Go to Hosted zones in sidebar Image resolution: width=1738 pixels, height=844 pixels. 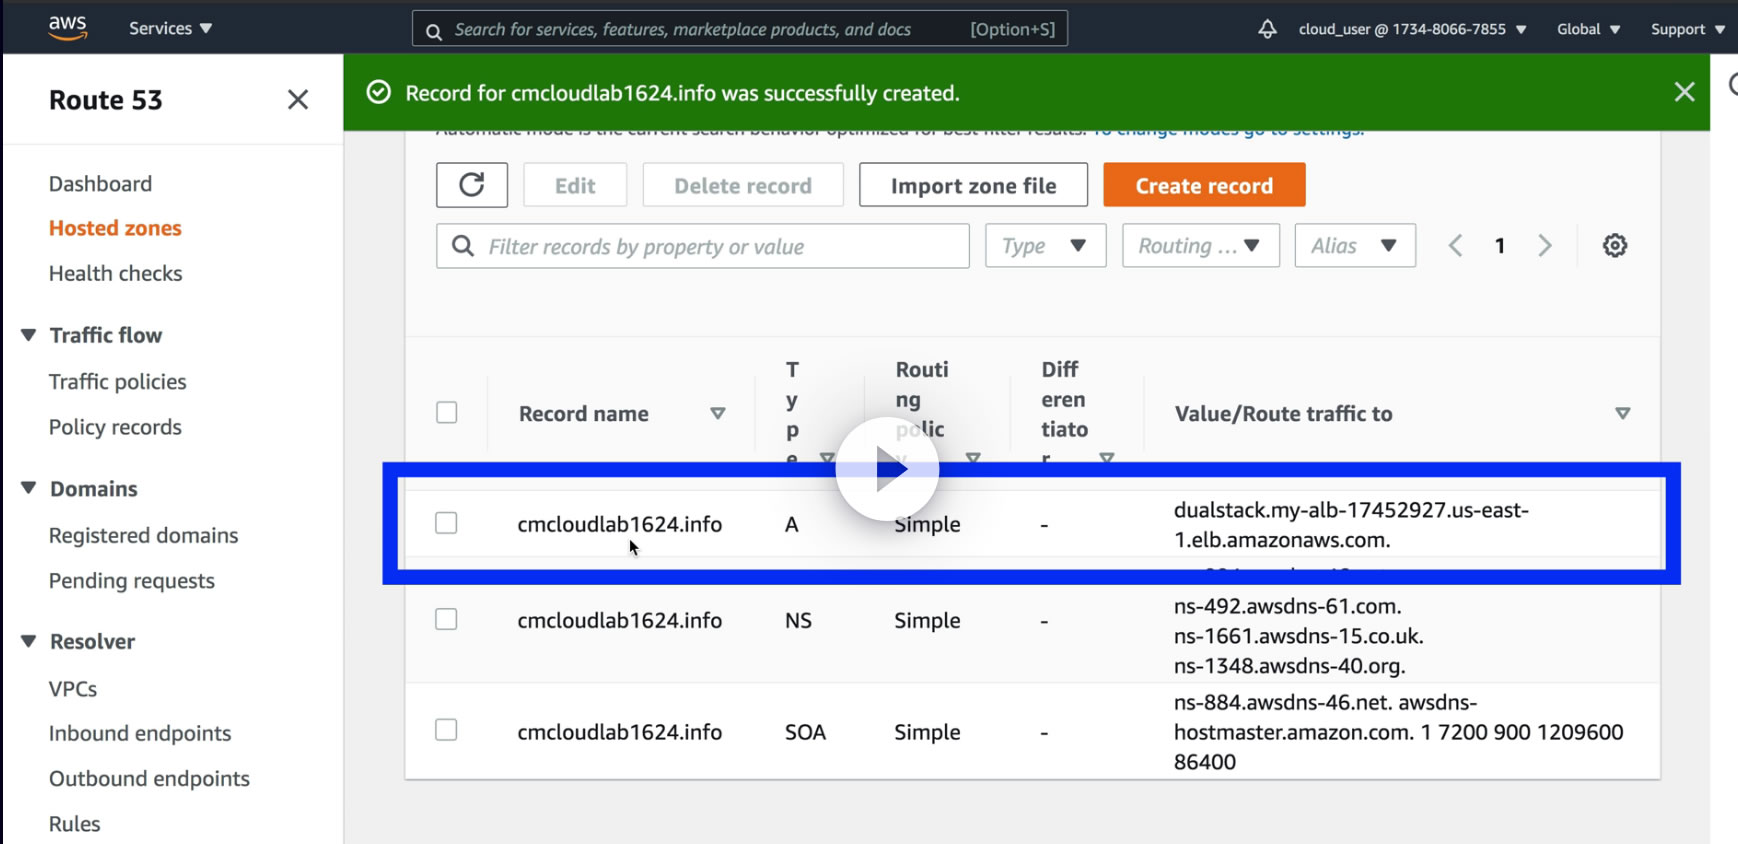(x=115, y=228)
